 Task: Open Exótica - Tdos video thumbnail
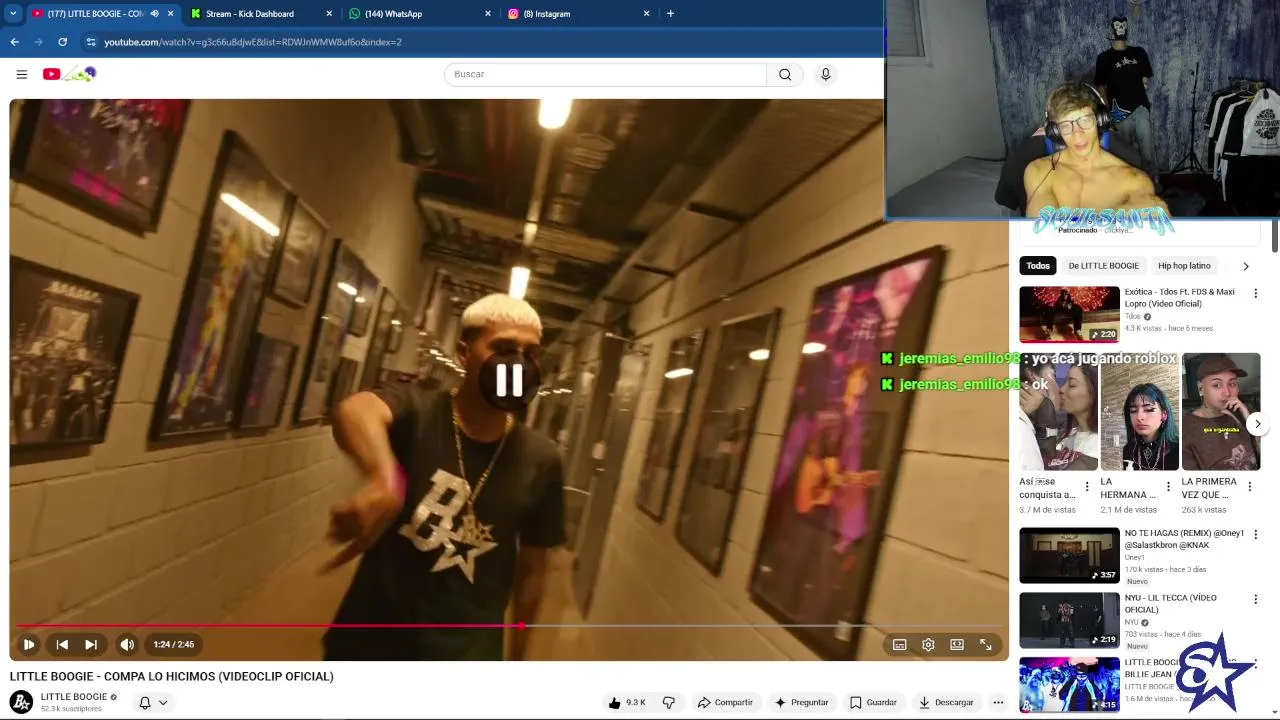click(1069, 314)
